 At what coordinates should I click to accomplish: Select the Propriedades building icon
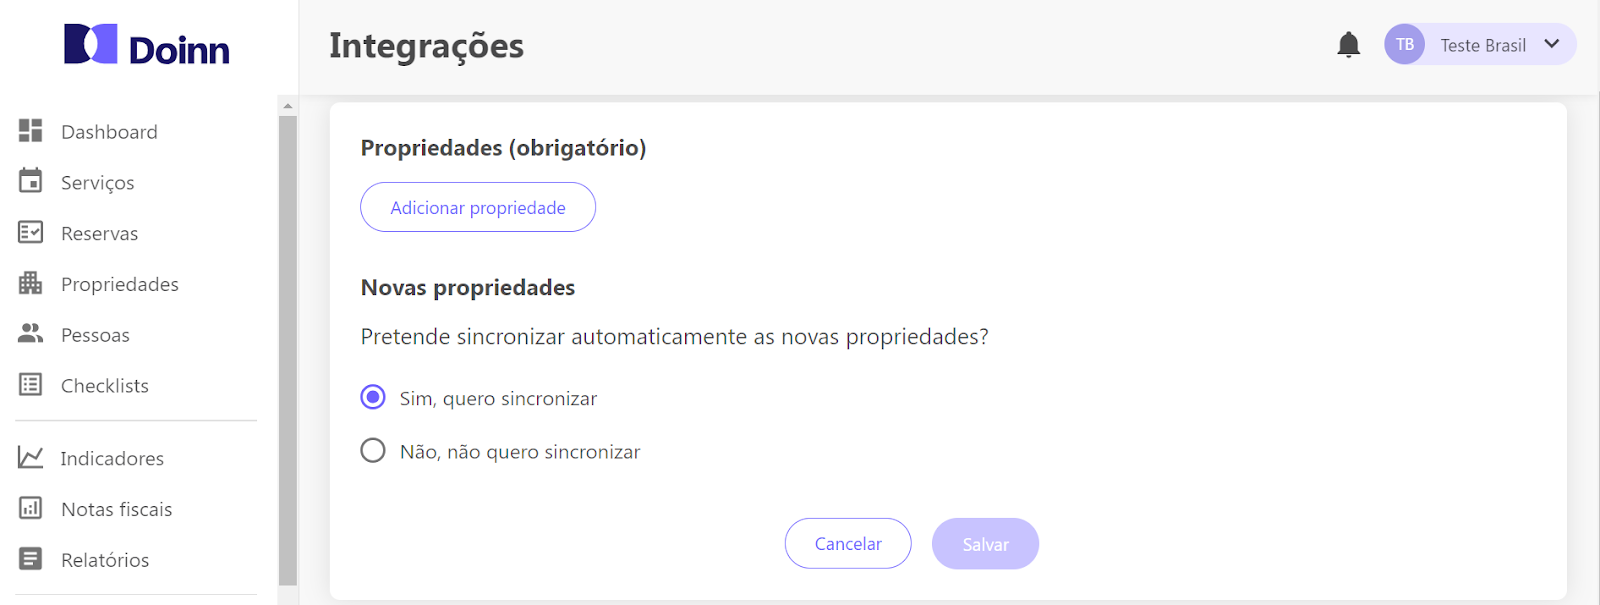coord(31,283)
